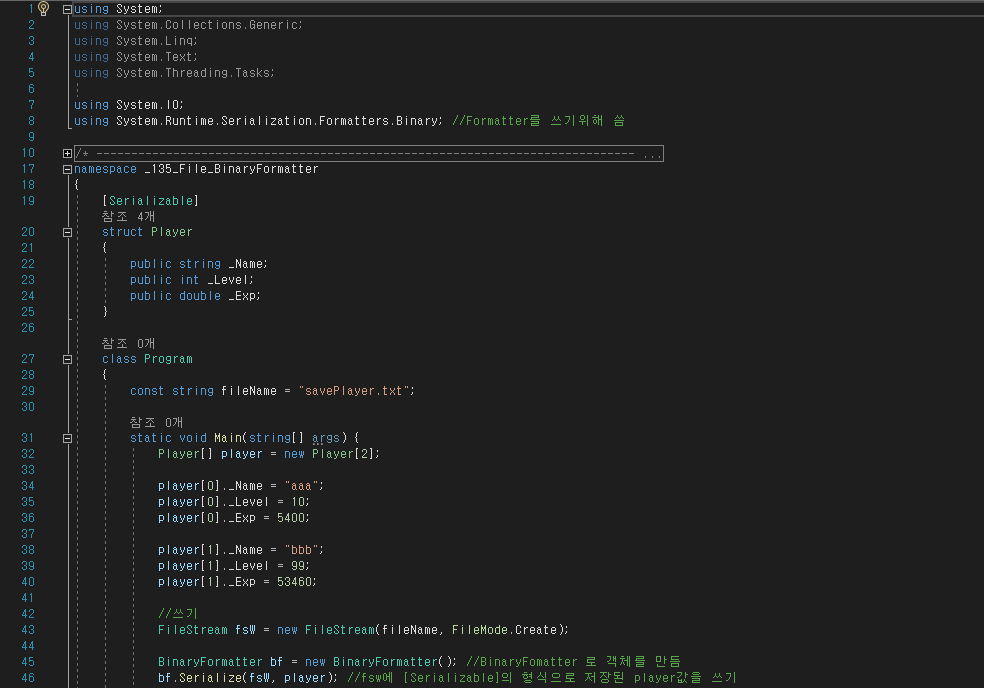Screen dimensions: 984x688
Task: Click 'using System.Linq;' on line 3
Action: [136, 41]
